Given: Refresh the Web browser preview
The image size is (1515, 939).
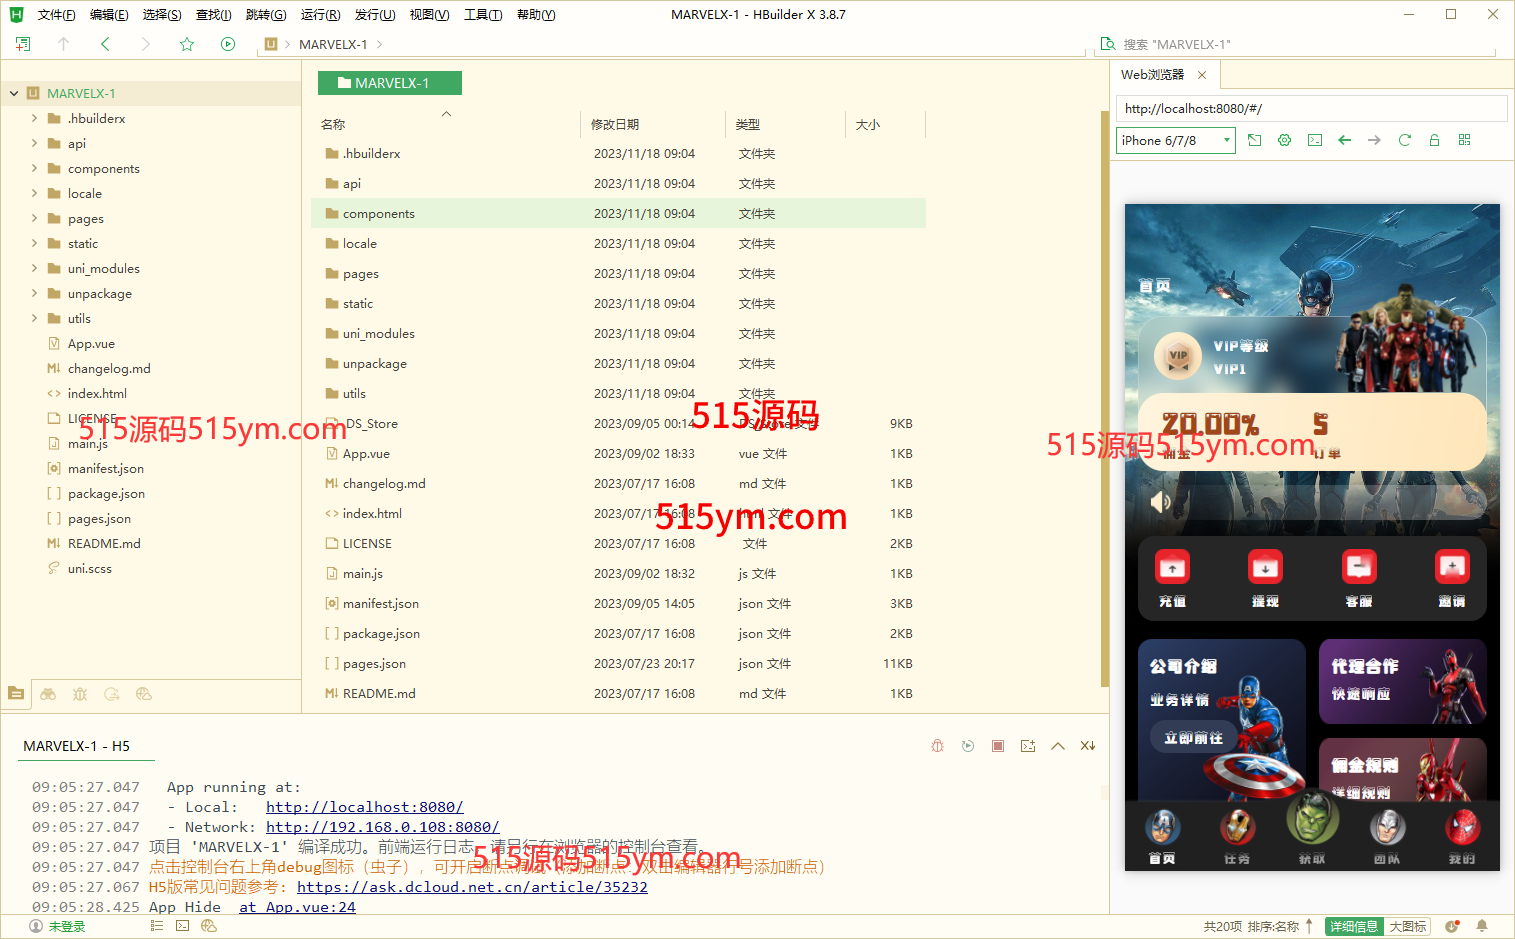Looking at the screenshot, I should tap(1404, 140).
